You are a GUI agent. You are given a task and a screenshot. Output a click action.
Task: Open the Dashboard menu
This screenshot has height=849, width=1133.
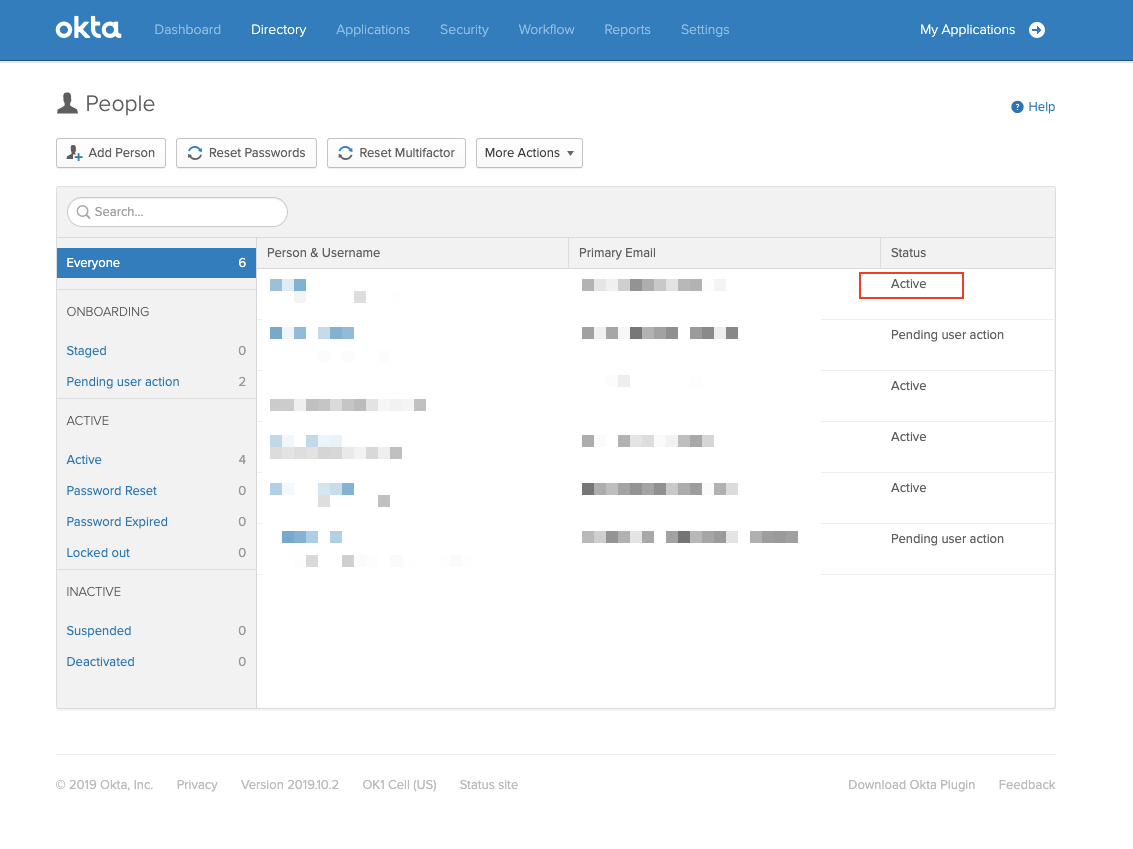[x=188, y=30]
